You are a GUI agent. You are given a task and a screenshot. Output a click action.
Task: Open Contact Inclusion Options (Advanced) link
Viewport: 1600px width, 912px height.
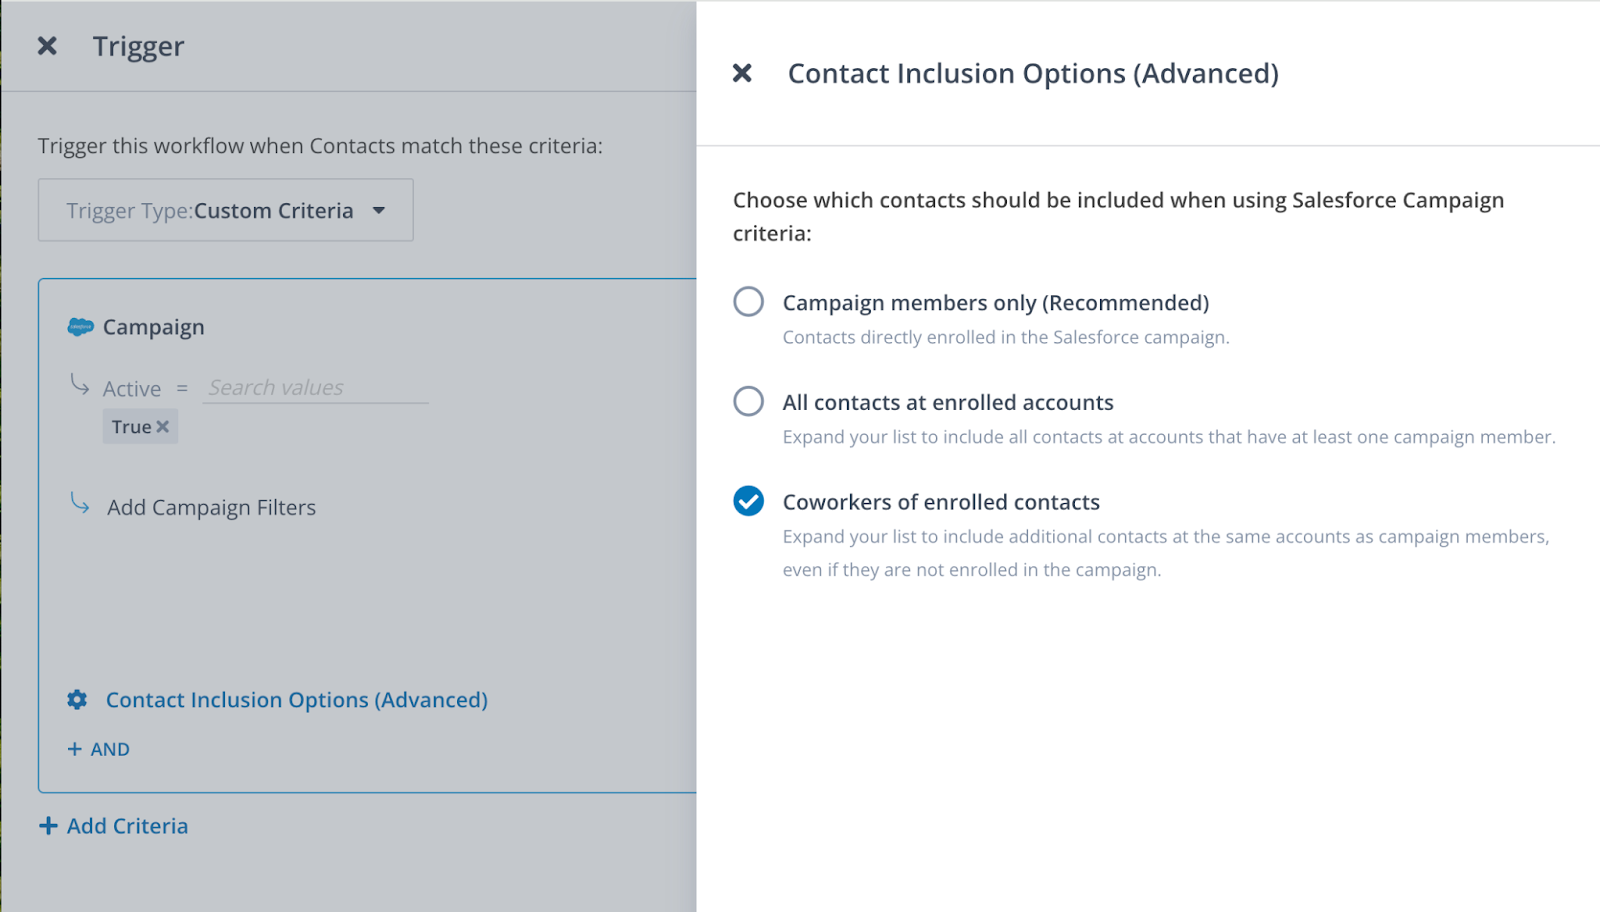point(296,700)
